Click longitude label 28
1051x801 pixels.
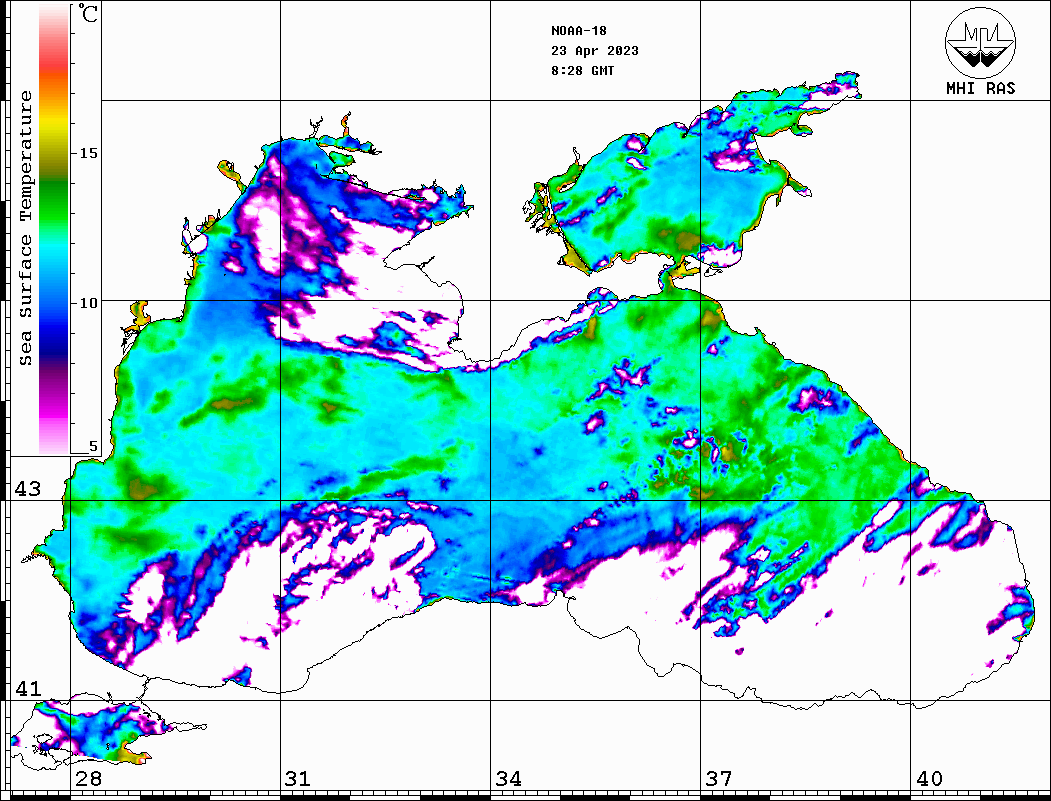[88, 778]
